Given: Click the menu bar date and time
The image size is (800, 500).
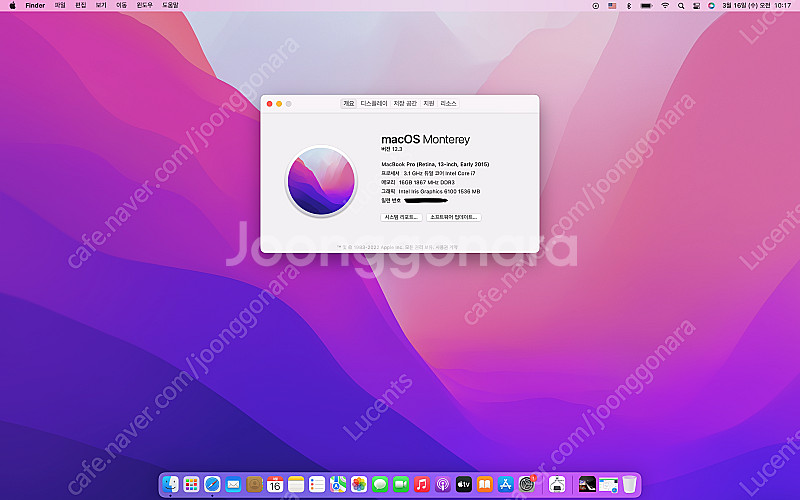Looking at the screenshot, I should 757,6.
